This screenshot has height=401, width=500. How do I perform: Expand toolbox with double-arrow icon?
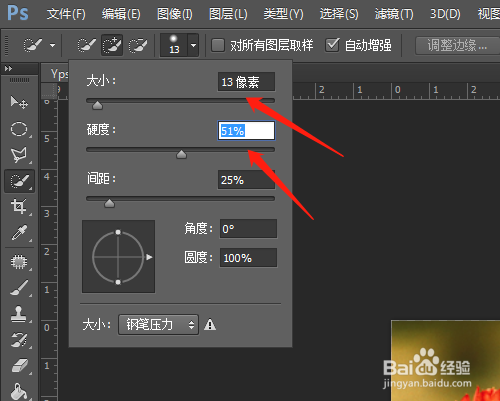click(8, 69)
